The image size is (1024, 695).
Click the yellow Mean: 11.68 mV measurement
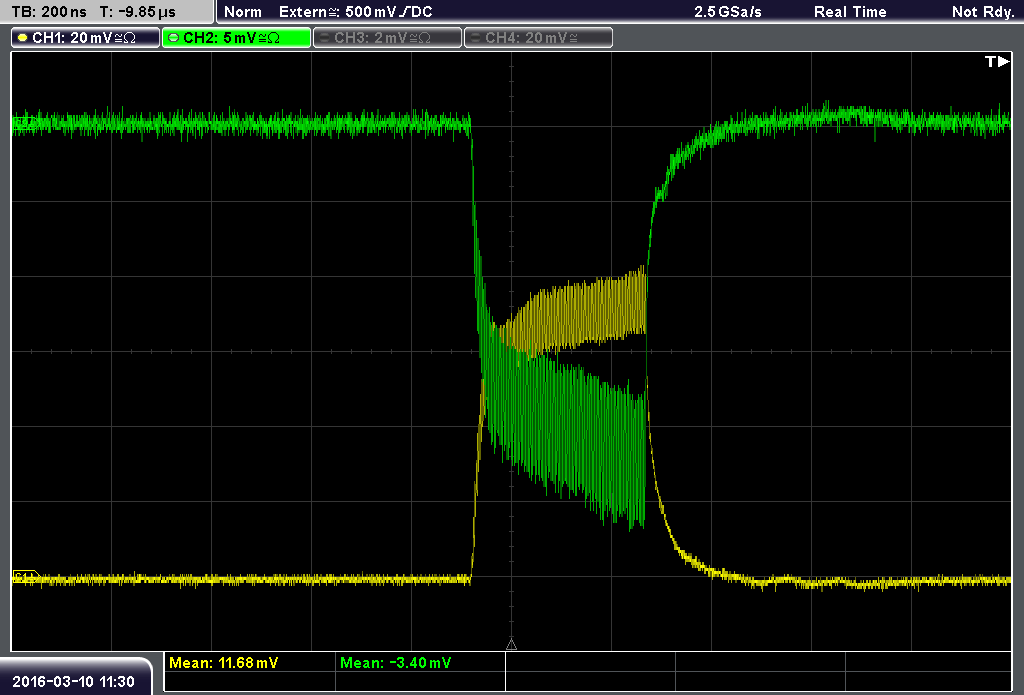click(x=223, y=663)
